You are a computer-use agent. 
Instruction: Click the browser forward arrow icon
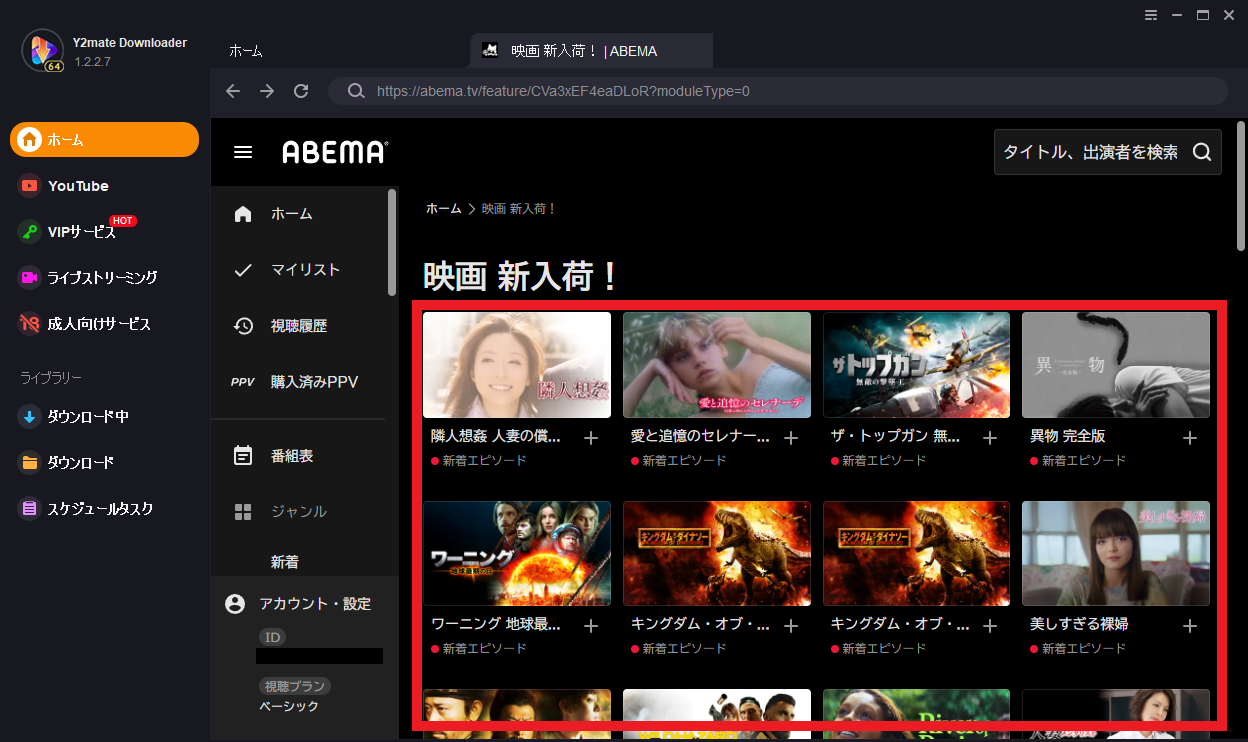[x=267, y=91]
